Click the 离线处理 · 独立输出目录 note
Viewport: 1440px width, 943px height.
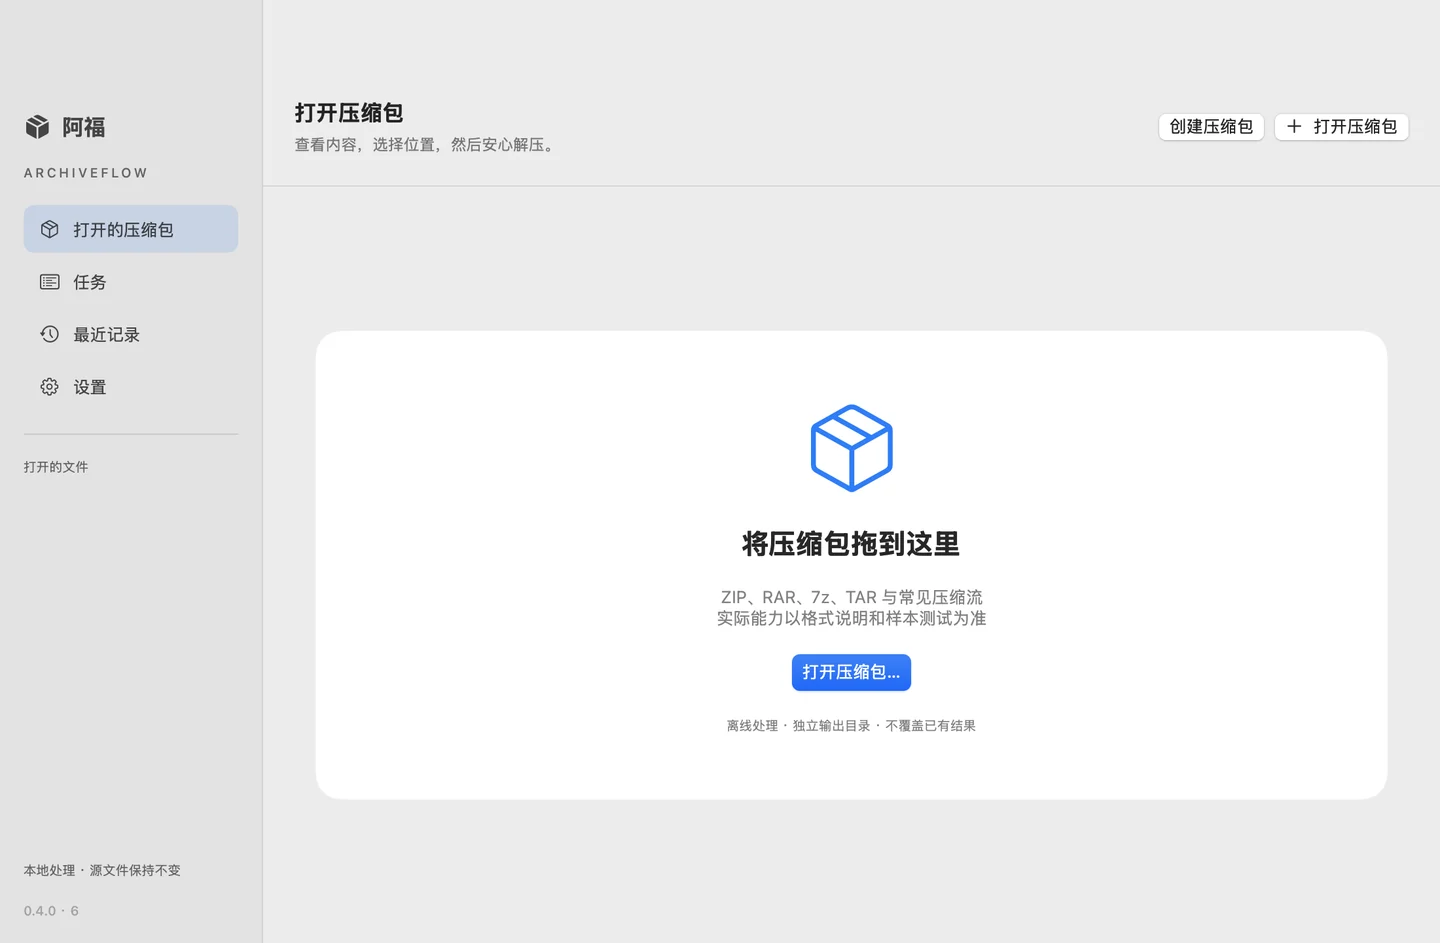click(x=851, y=726)
